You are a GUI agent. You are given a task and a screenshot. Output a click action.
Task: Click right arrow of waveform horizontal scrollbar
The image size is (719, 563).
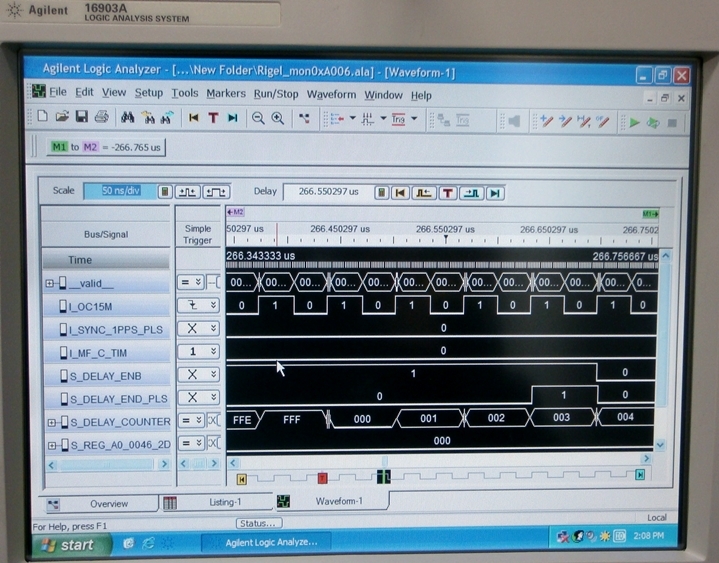(x=647, y=458)
